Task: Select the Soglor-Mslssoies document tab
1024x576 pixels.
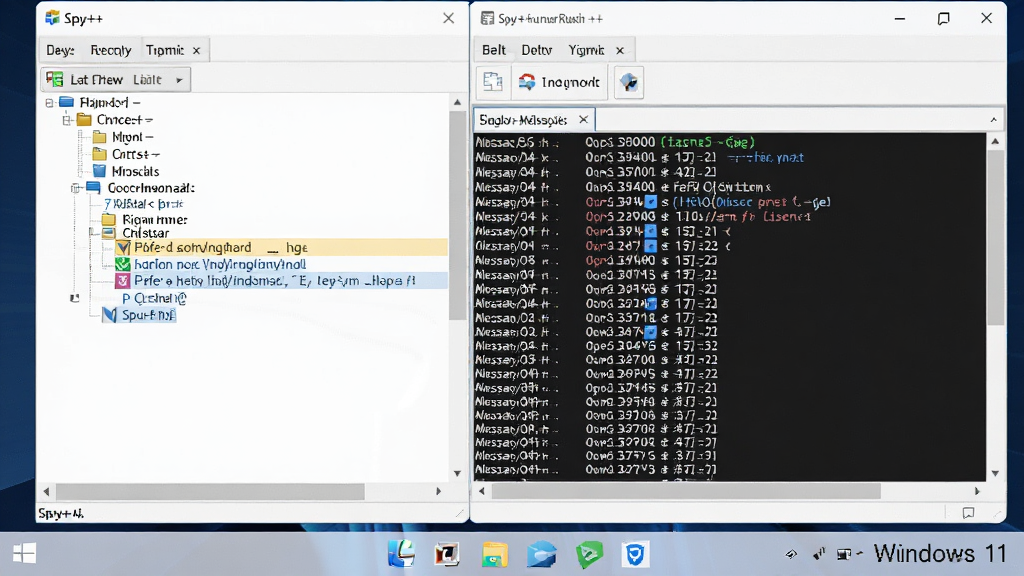Action: click(523, 120)
